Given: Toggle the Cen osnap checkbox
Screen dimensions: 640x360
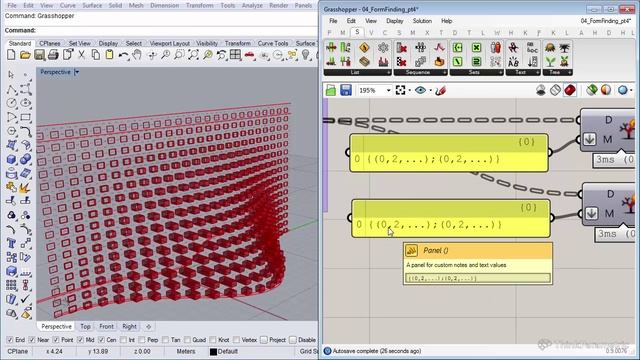Looking at the screenshot, I should (102, 340).
